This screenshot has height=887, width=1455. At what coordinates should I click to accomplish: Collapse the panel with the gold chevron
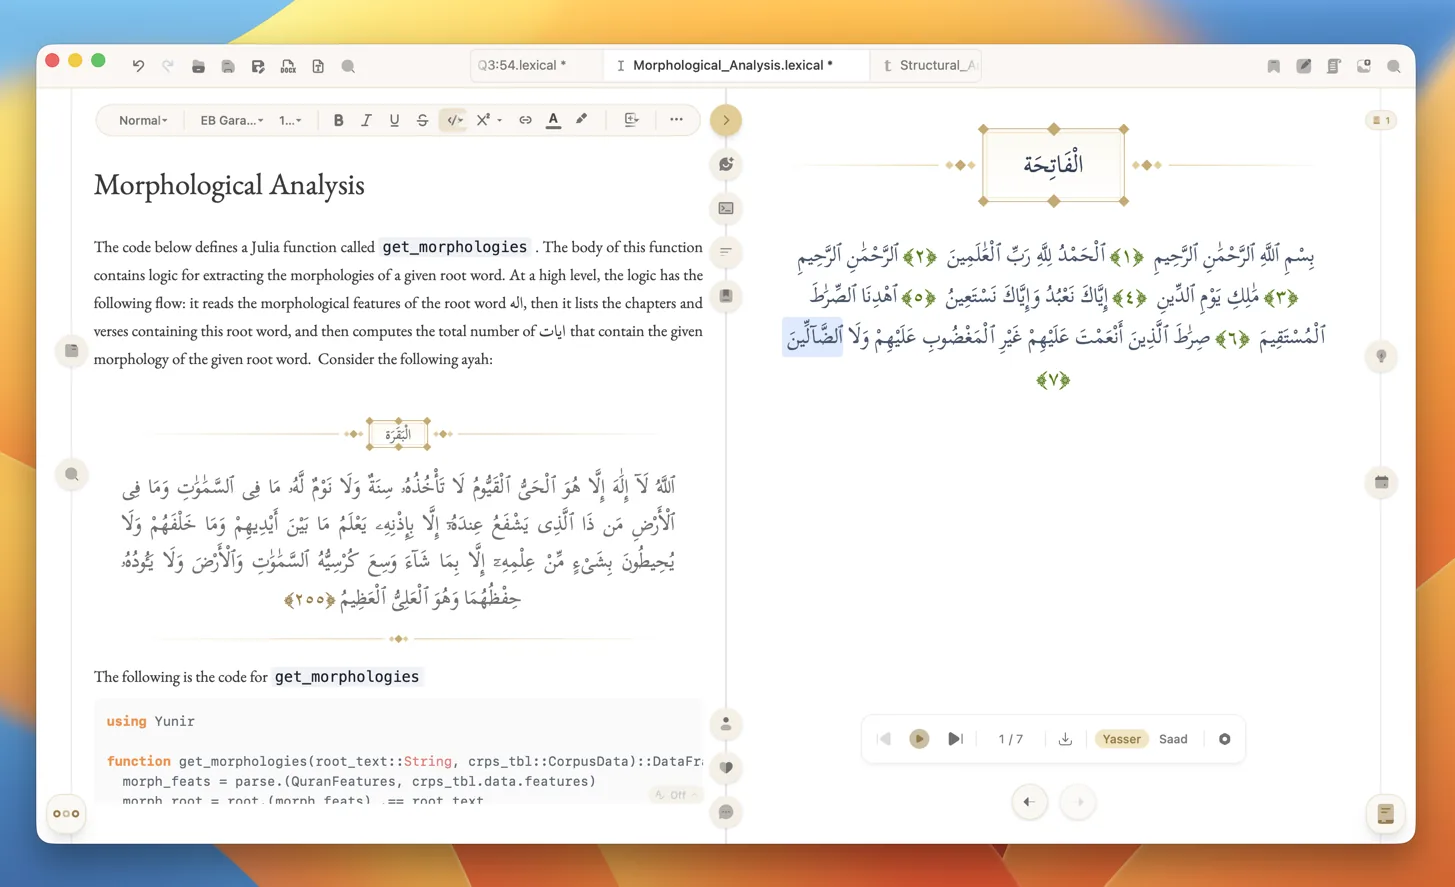tap(726, 120)
